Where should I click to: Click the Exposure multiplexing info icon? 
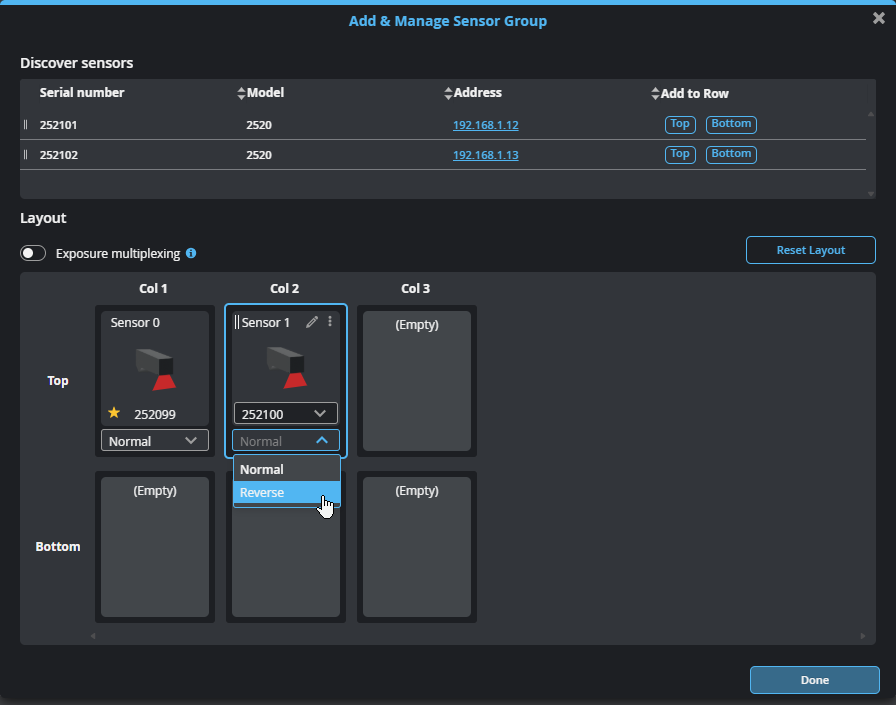click(x=191, y=253)
